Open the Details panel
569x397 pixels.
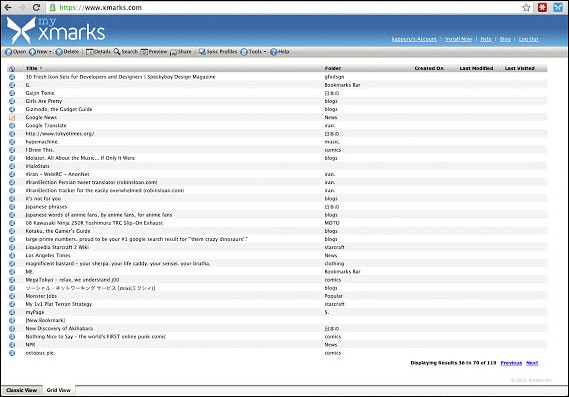tap(98, 52)
